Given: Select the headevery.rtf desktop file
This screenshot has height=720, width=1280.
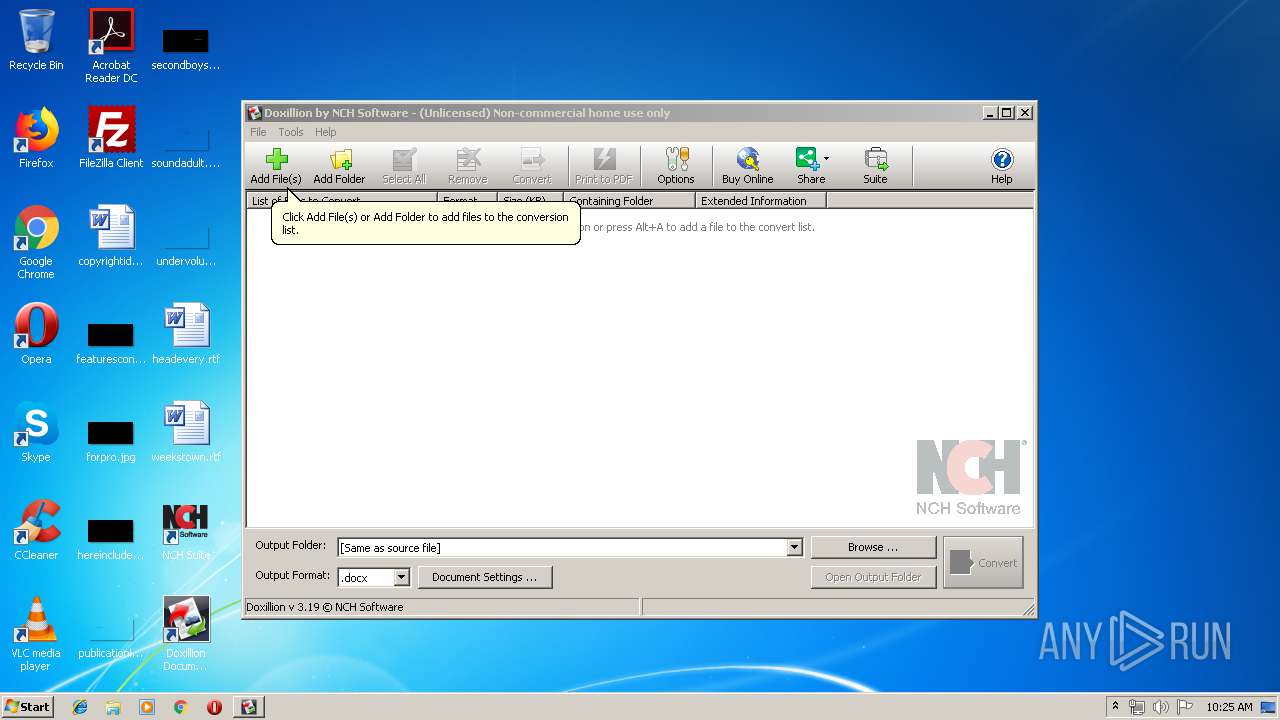Looking at the screenshot, I should tap(186, 335).
